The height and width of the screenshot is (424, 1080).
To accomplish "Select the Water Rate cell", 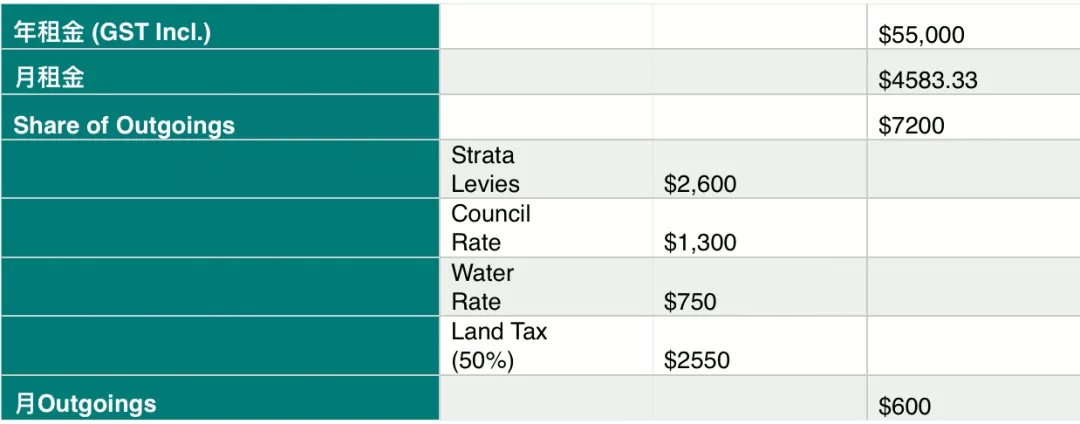I will 546,287.
